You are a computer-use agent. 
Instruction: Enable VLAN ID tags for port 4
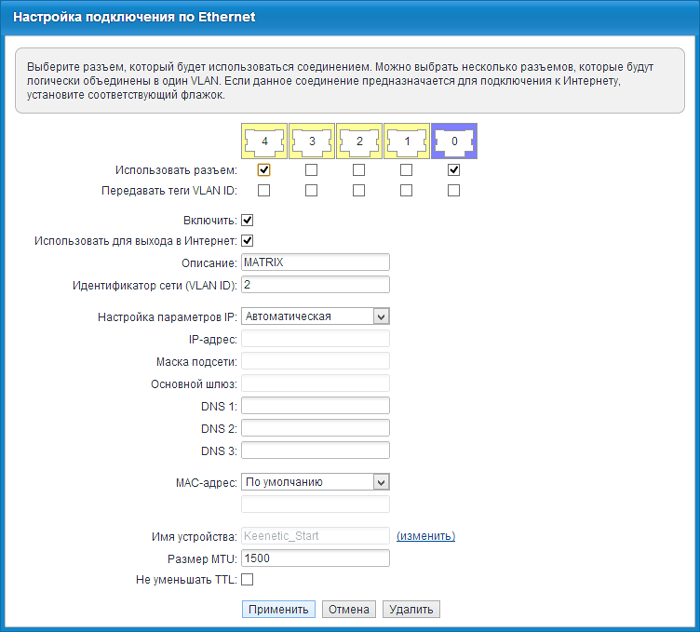[264, 191]
